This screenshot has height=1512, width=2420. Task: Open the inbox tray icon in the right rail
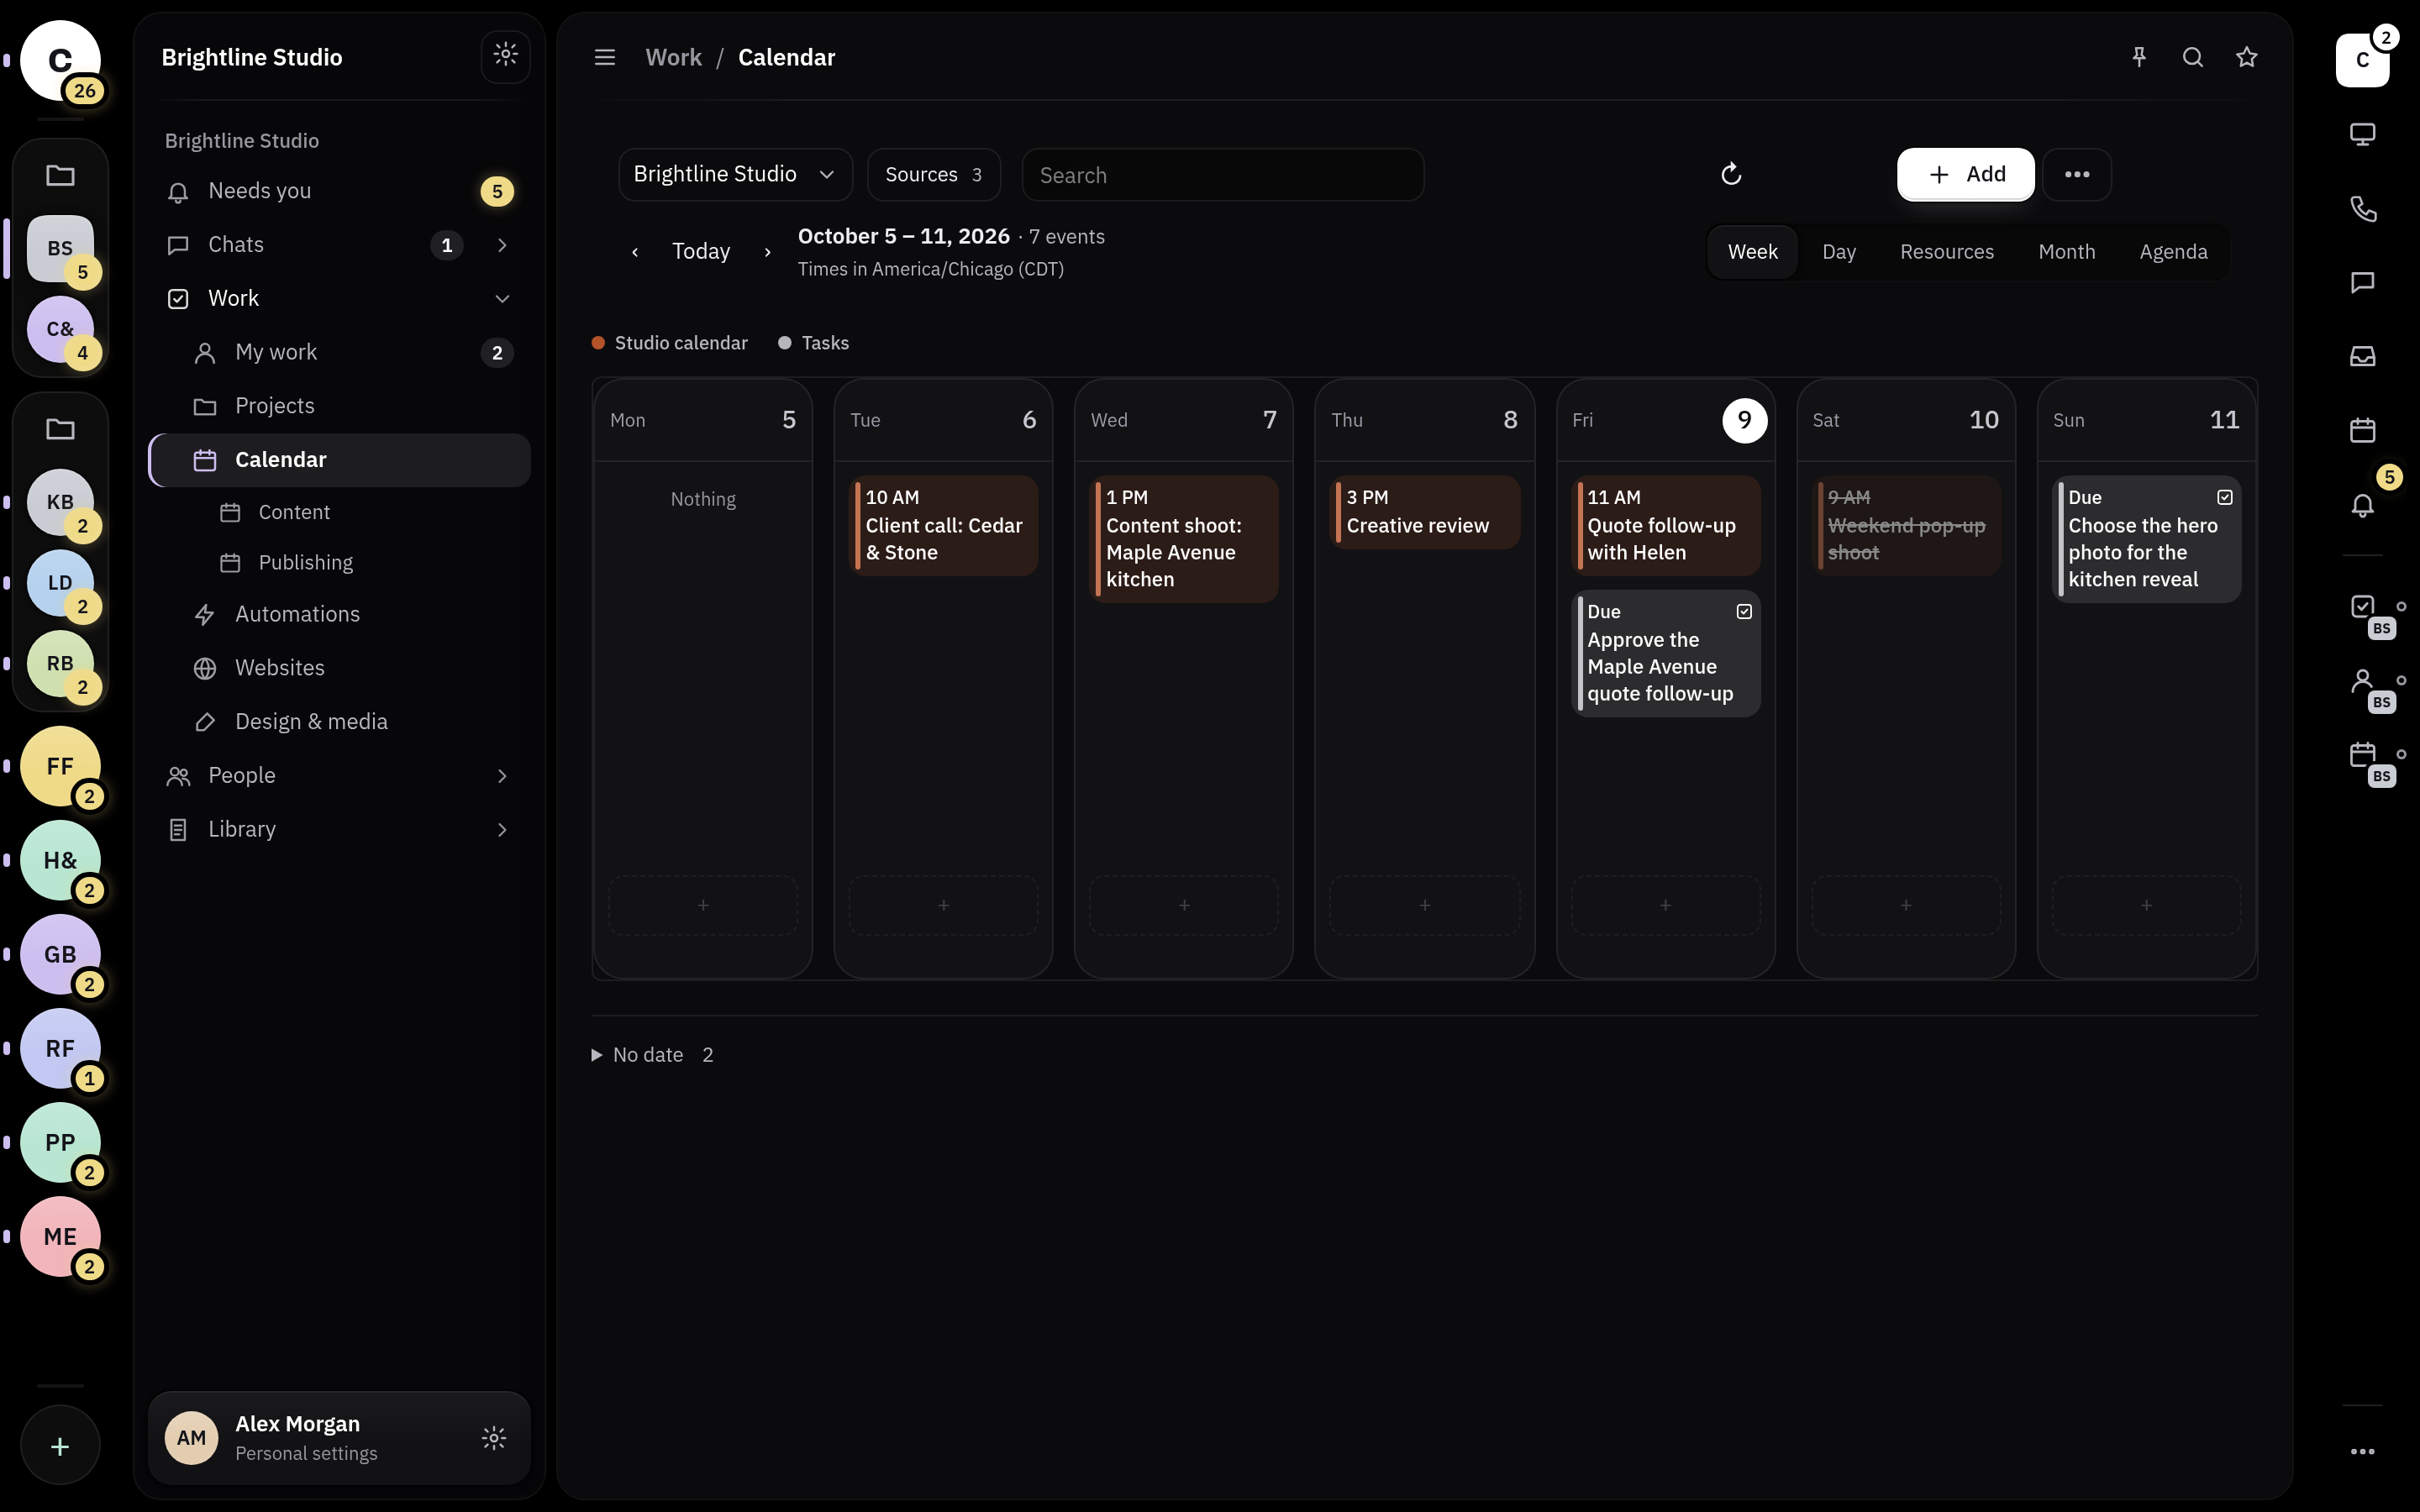coord(2363,356)
